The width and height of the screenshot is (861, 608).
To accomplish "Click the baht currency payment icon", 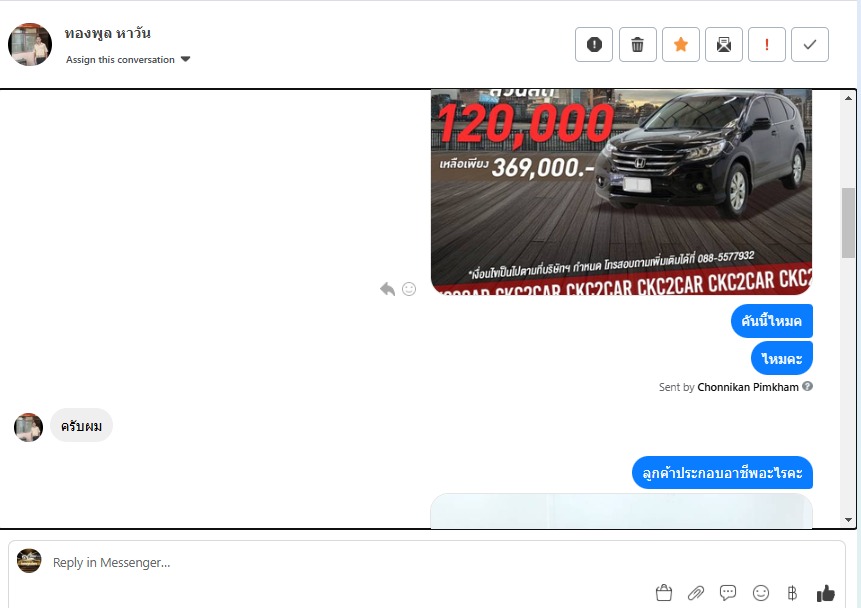I will [792, 593].
